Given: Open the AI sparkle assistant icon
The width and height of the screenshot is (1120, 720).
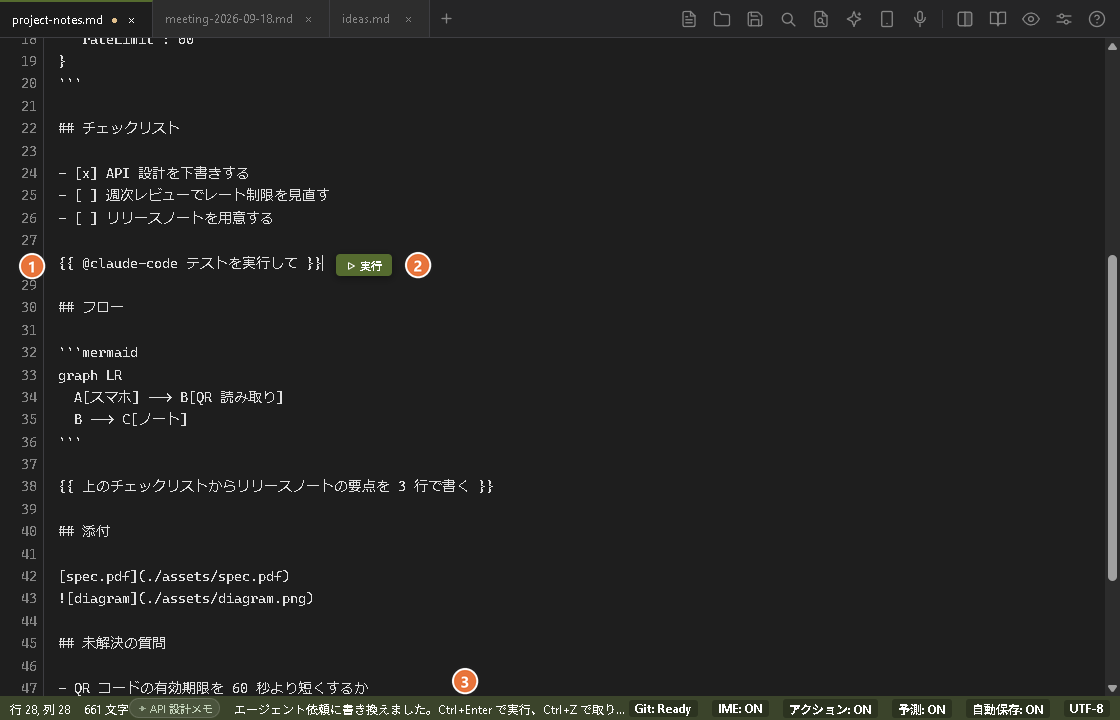Looking at the screenshot, I should tap(854, 19).
